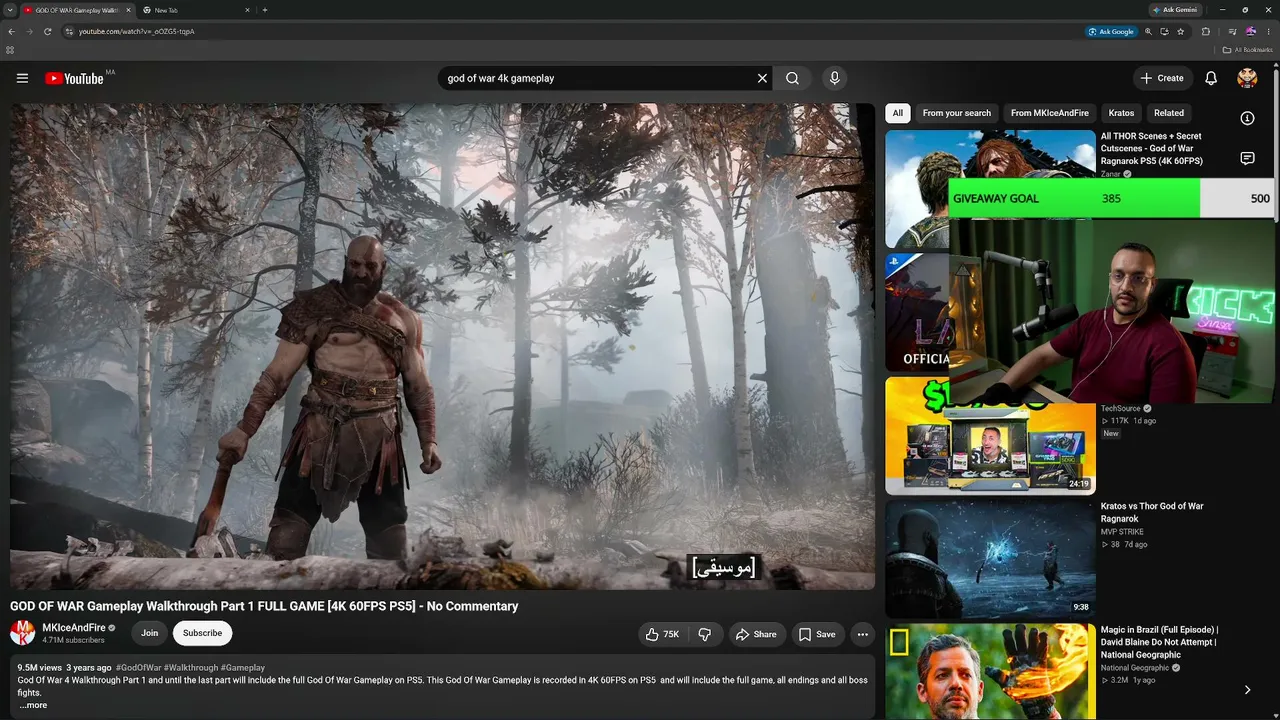The height and width of the screenshot is (720, 1280).
Task: Open the apps grid in bookmarks bar
Action: pyautogui.click(x=10, y=50)
